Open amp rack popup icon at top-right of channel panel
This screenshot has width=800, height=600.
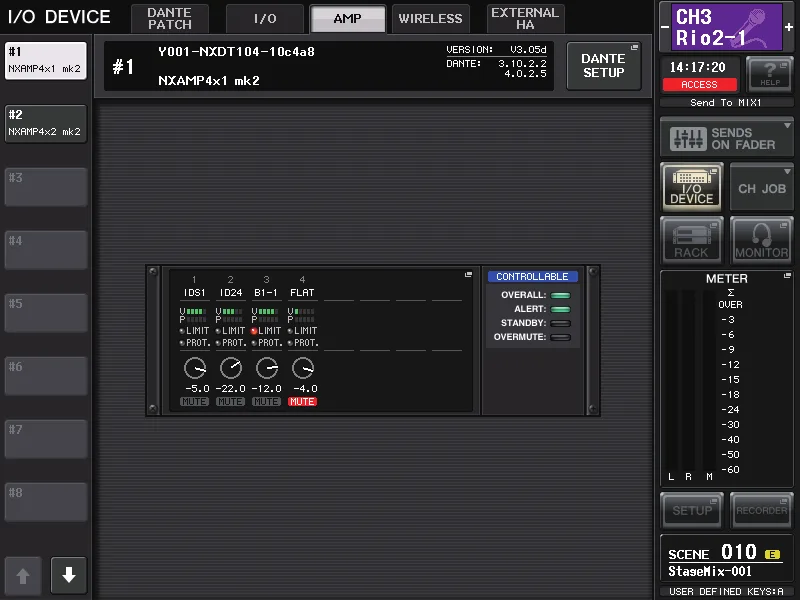(x=468, y=275)
